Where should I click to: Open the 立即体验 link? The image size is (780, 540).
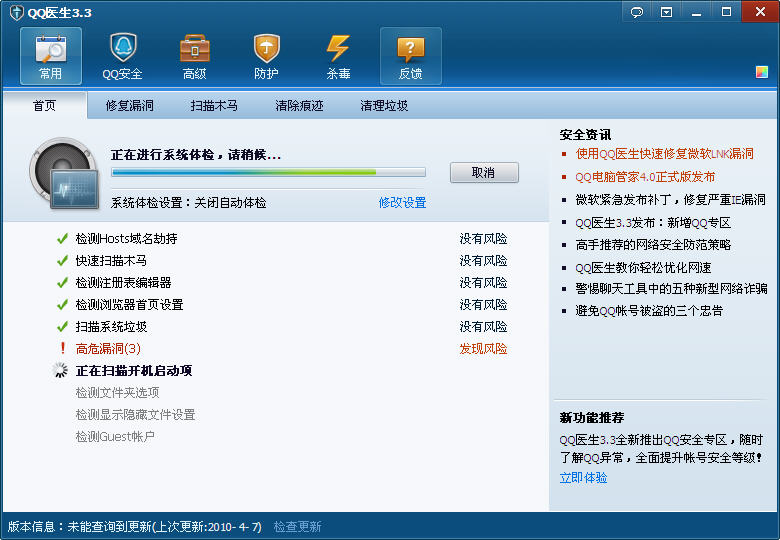pos(583,478)
